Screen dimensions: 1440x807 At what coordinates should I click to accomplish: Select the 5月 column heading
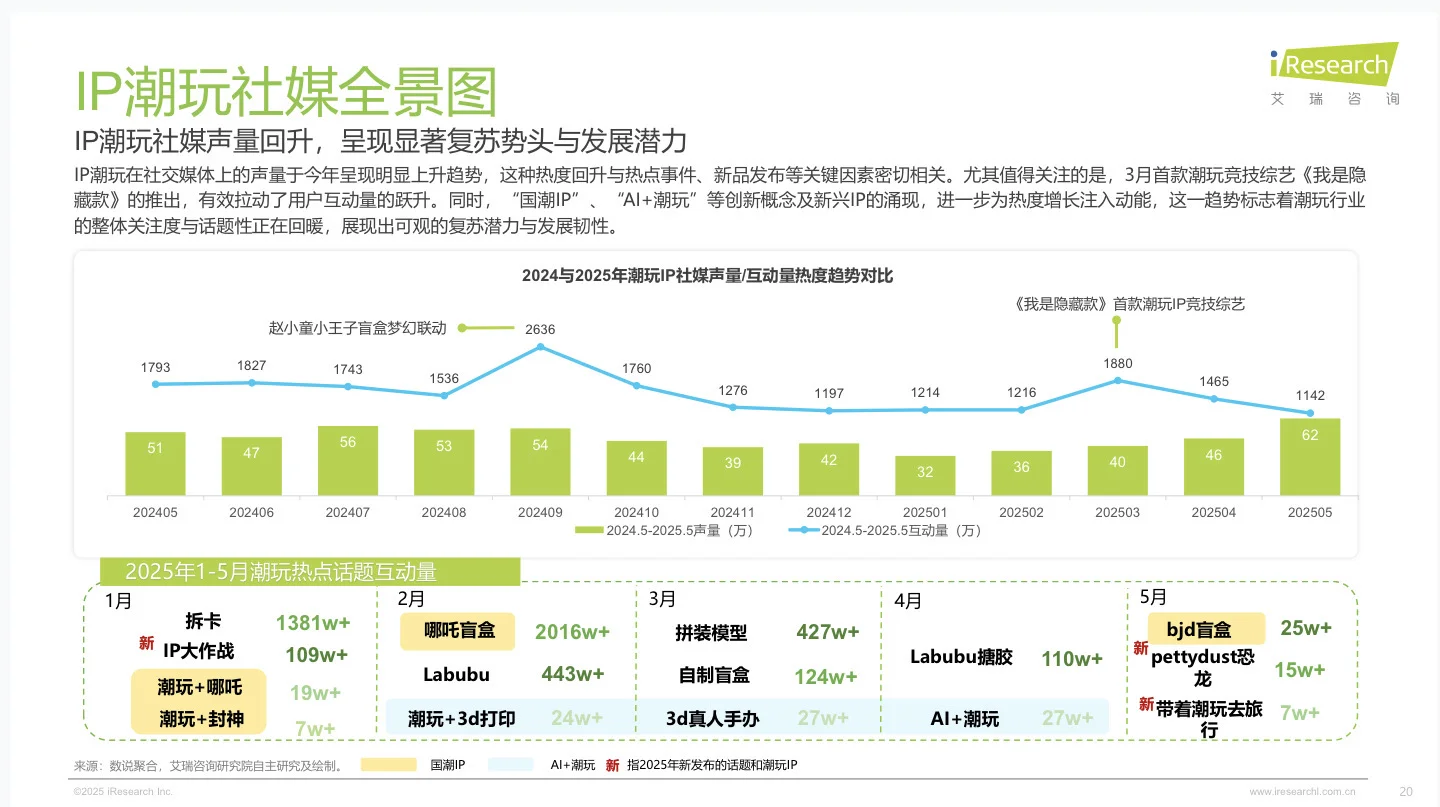point(1153,597)
